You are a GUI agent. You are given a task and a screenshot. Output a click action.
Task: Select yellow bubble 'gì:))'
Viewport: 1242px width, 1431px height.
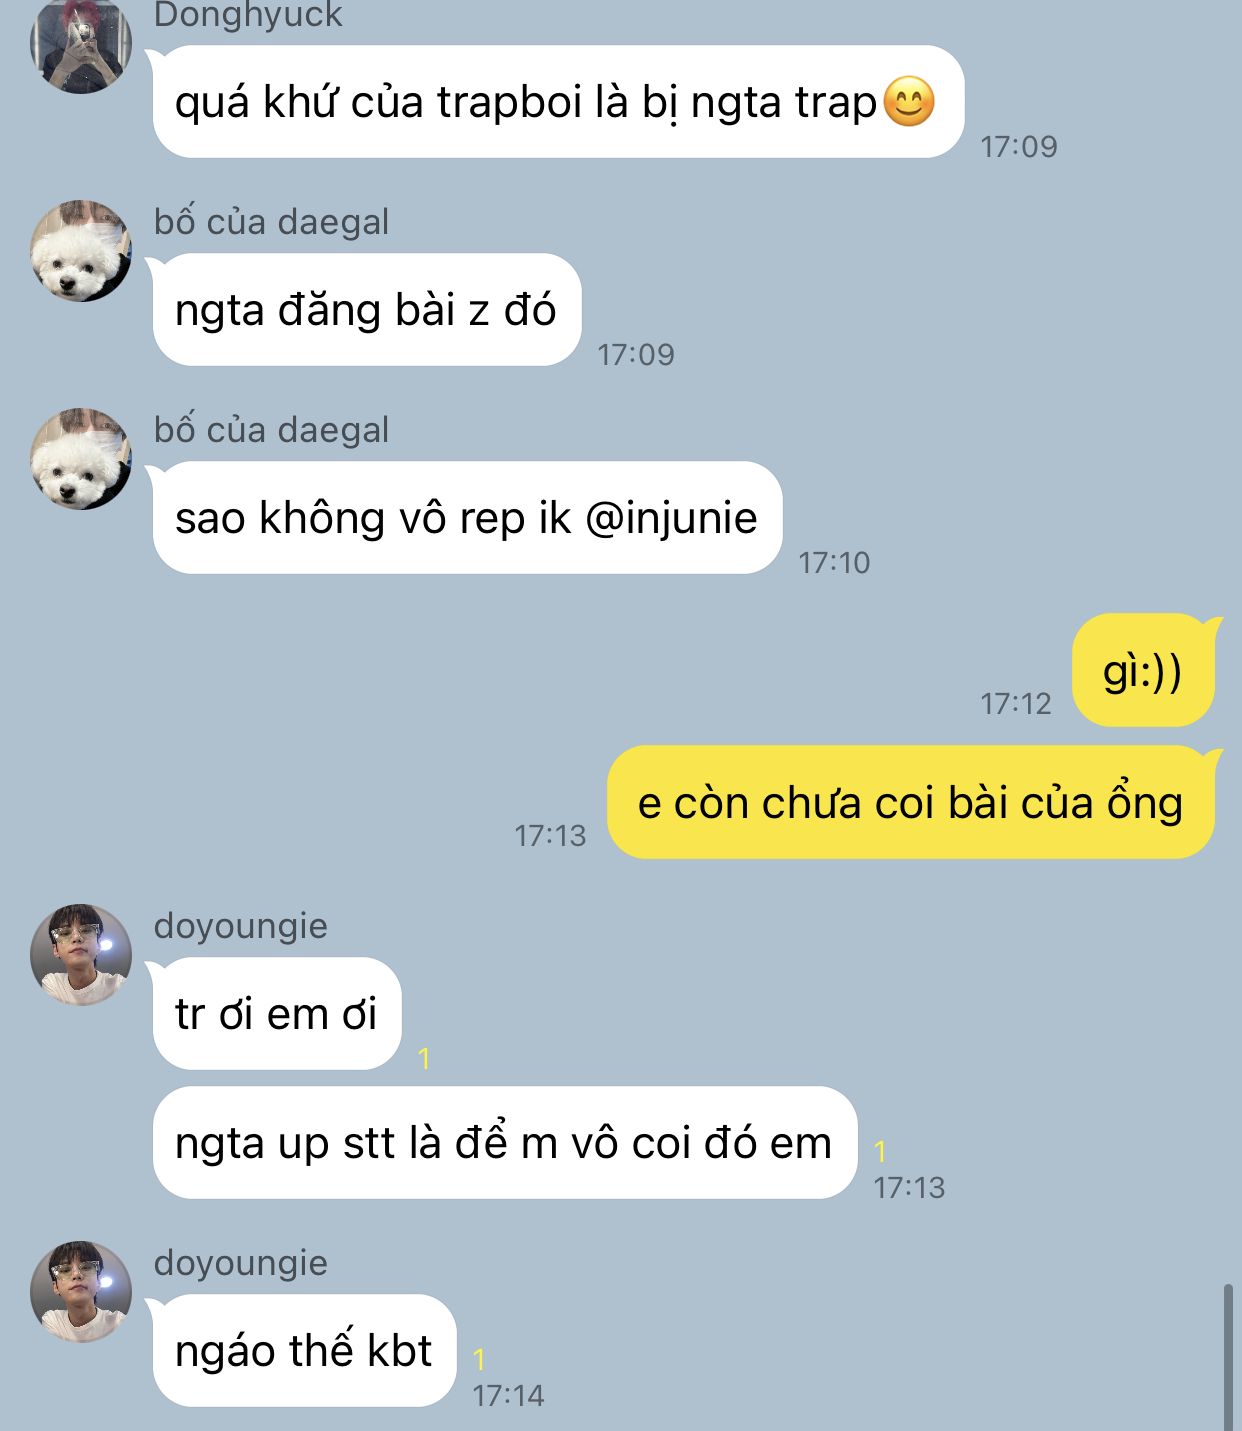coord(1142,670)
